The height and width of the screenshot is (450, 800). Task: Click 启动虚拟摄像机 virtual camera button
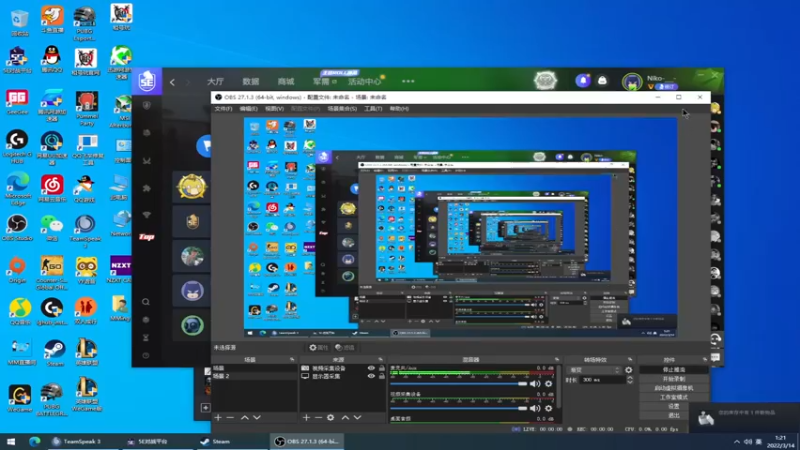tap(673, 388)
